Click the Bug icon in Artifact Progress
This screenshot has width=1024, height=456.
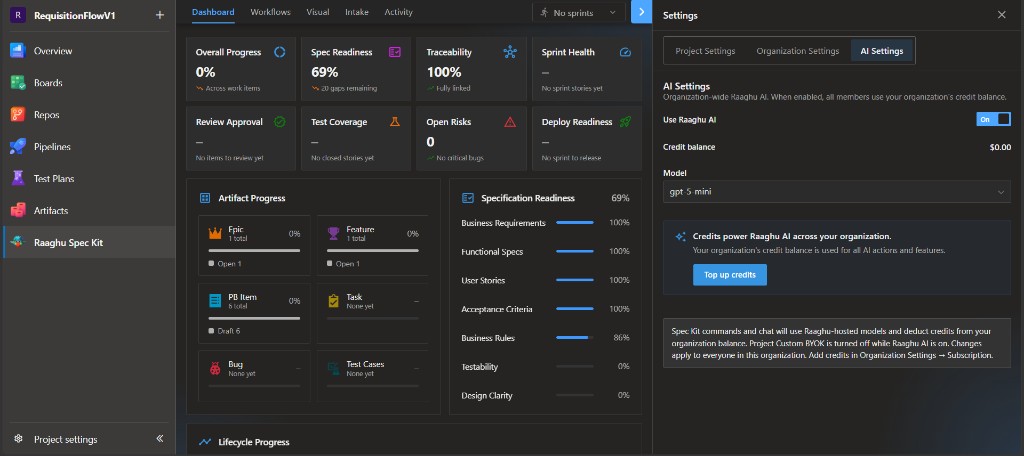[x=216, y=368]
